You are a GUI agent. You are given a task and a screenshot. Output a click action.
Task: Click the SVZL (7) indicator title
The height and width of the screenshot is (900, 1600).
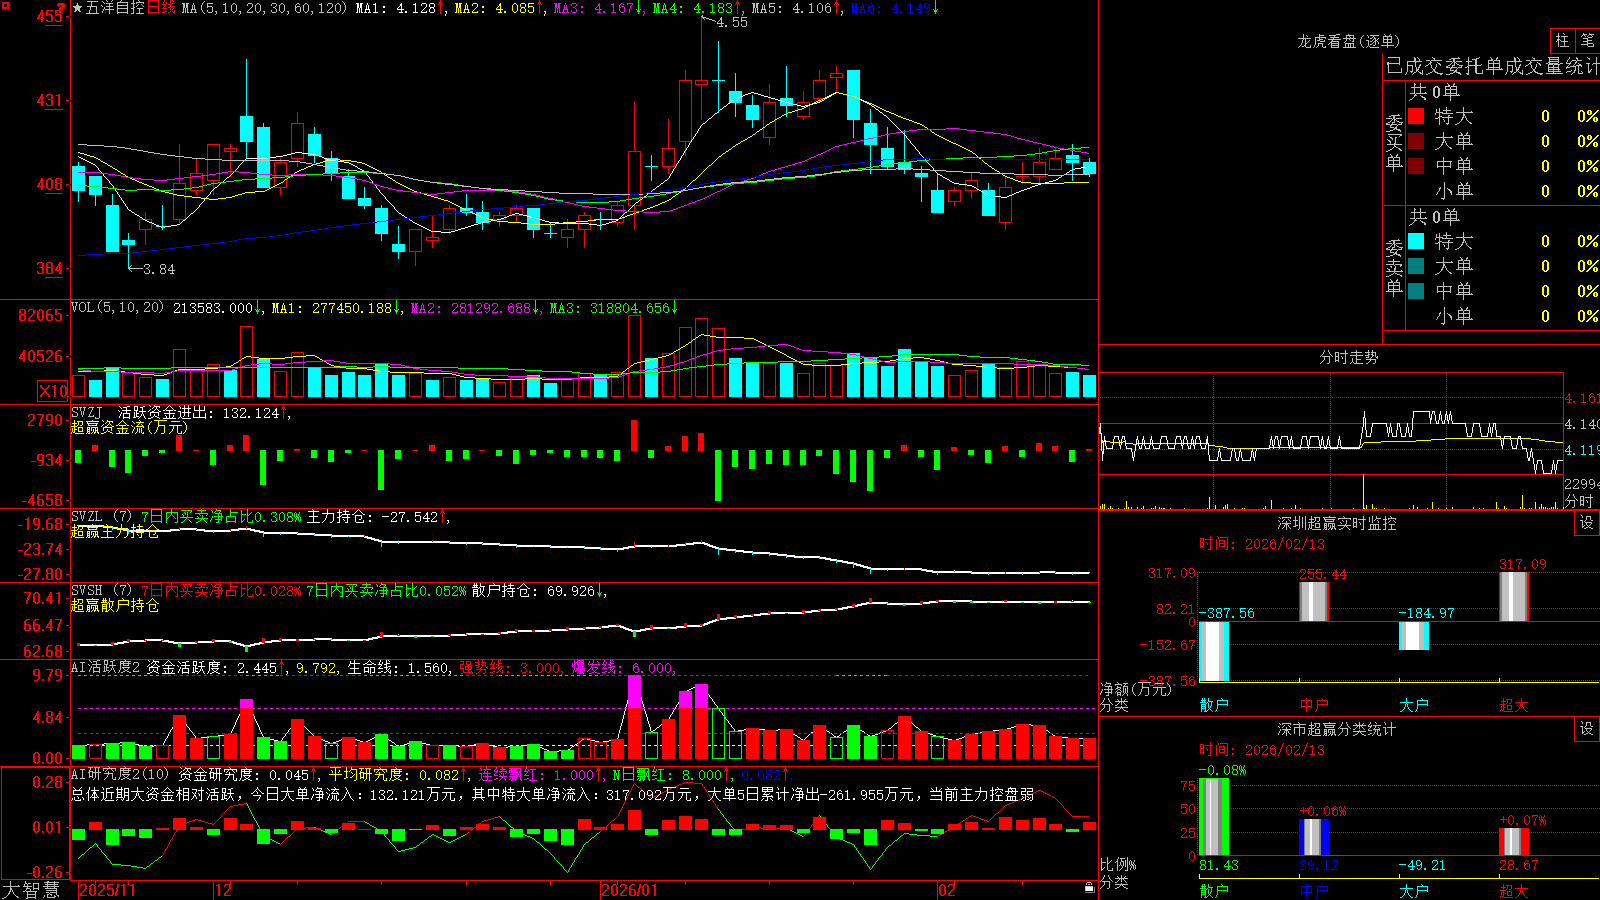(101, 517)
